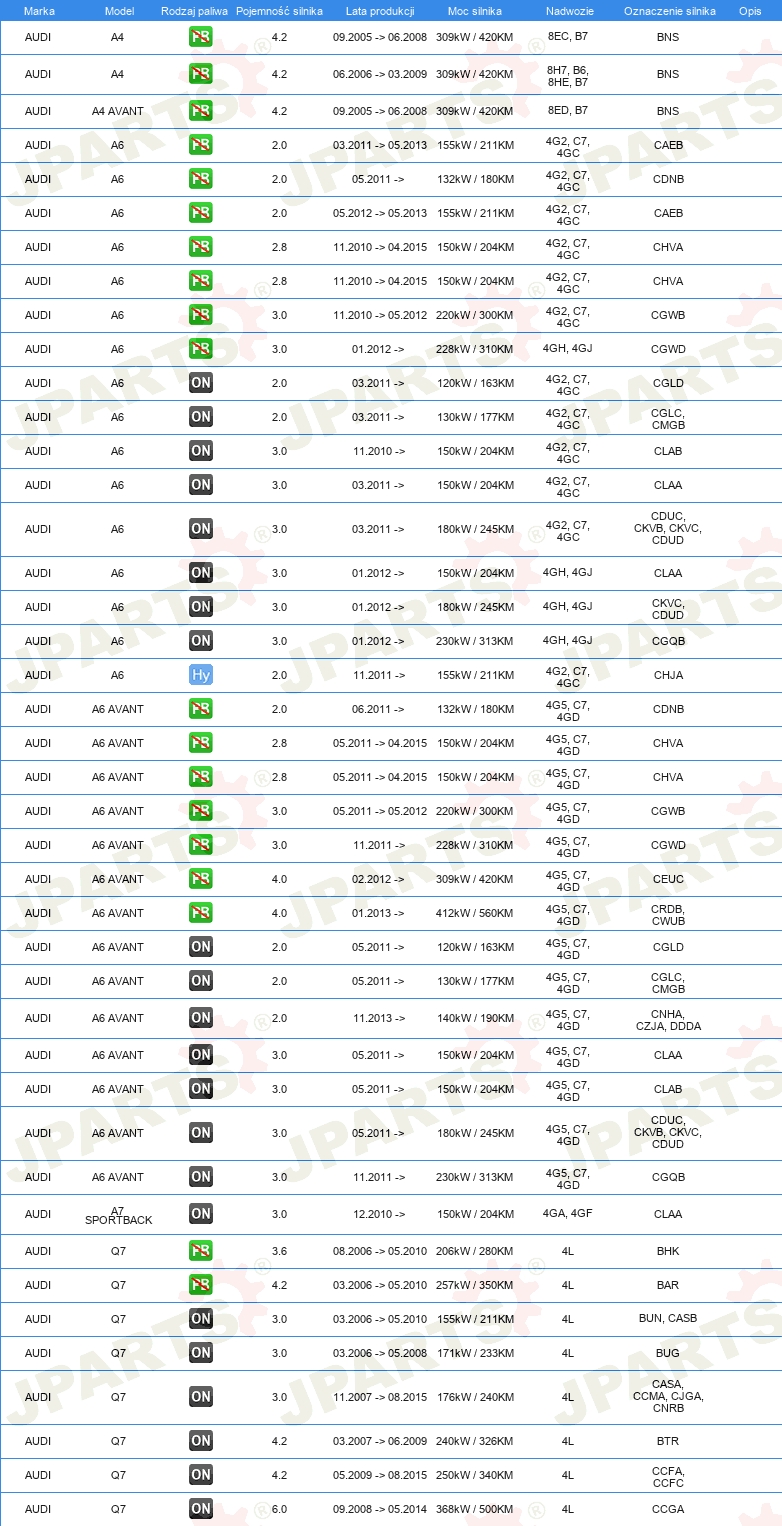Click the 11.2013 -> production date cell
The image size is (782, 1526).
pos(379,1018)
